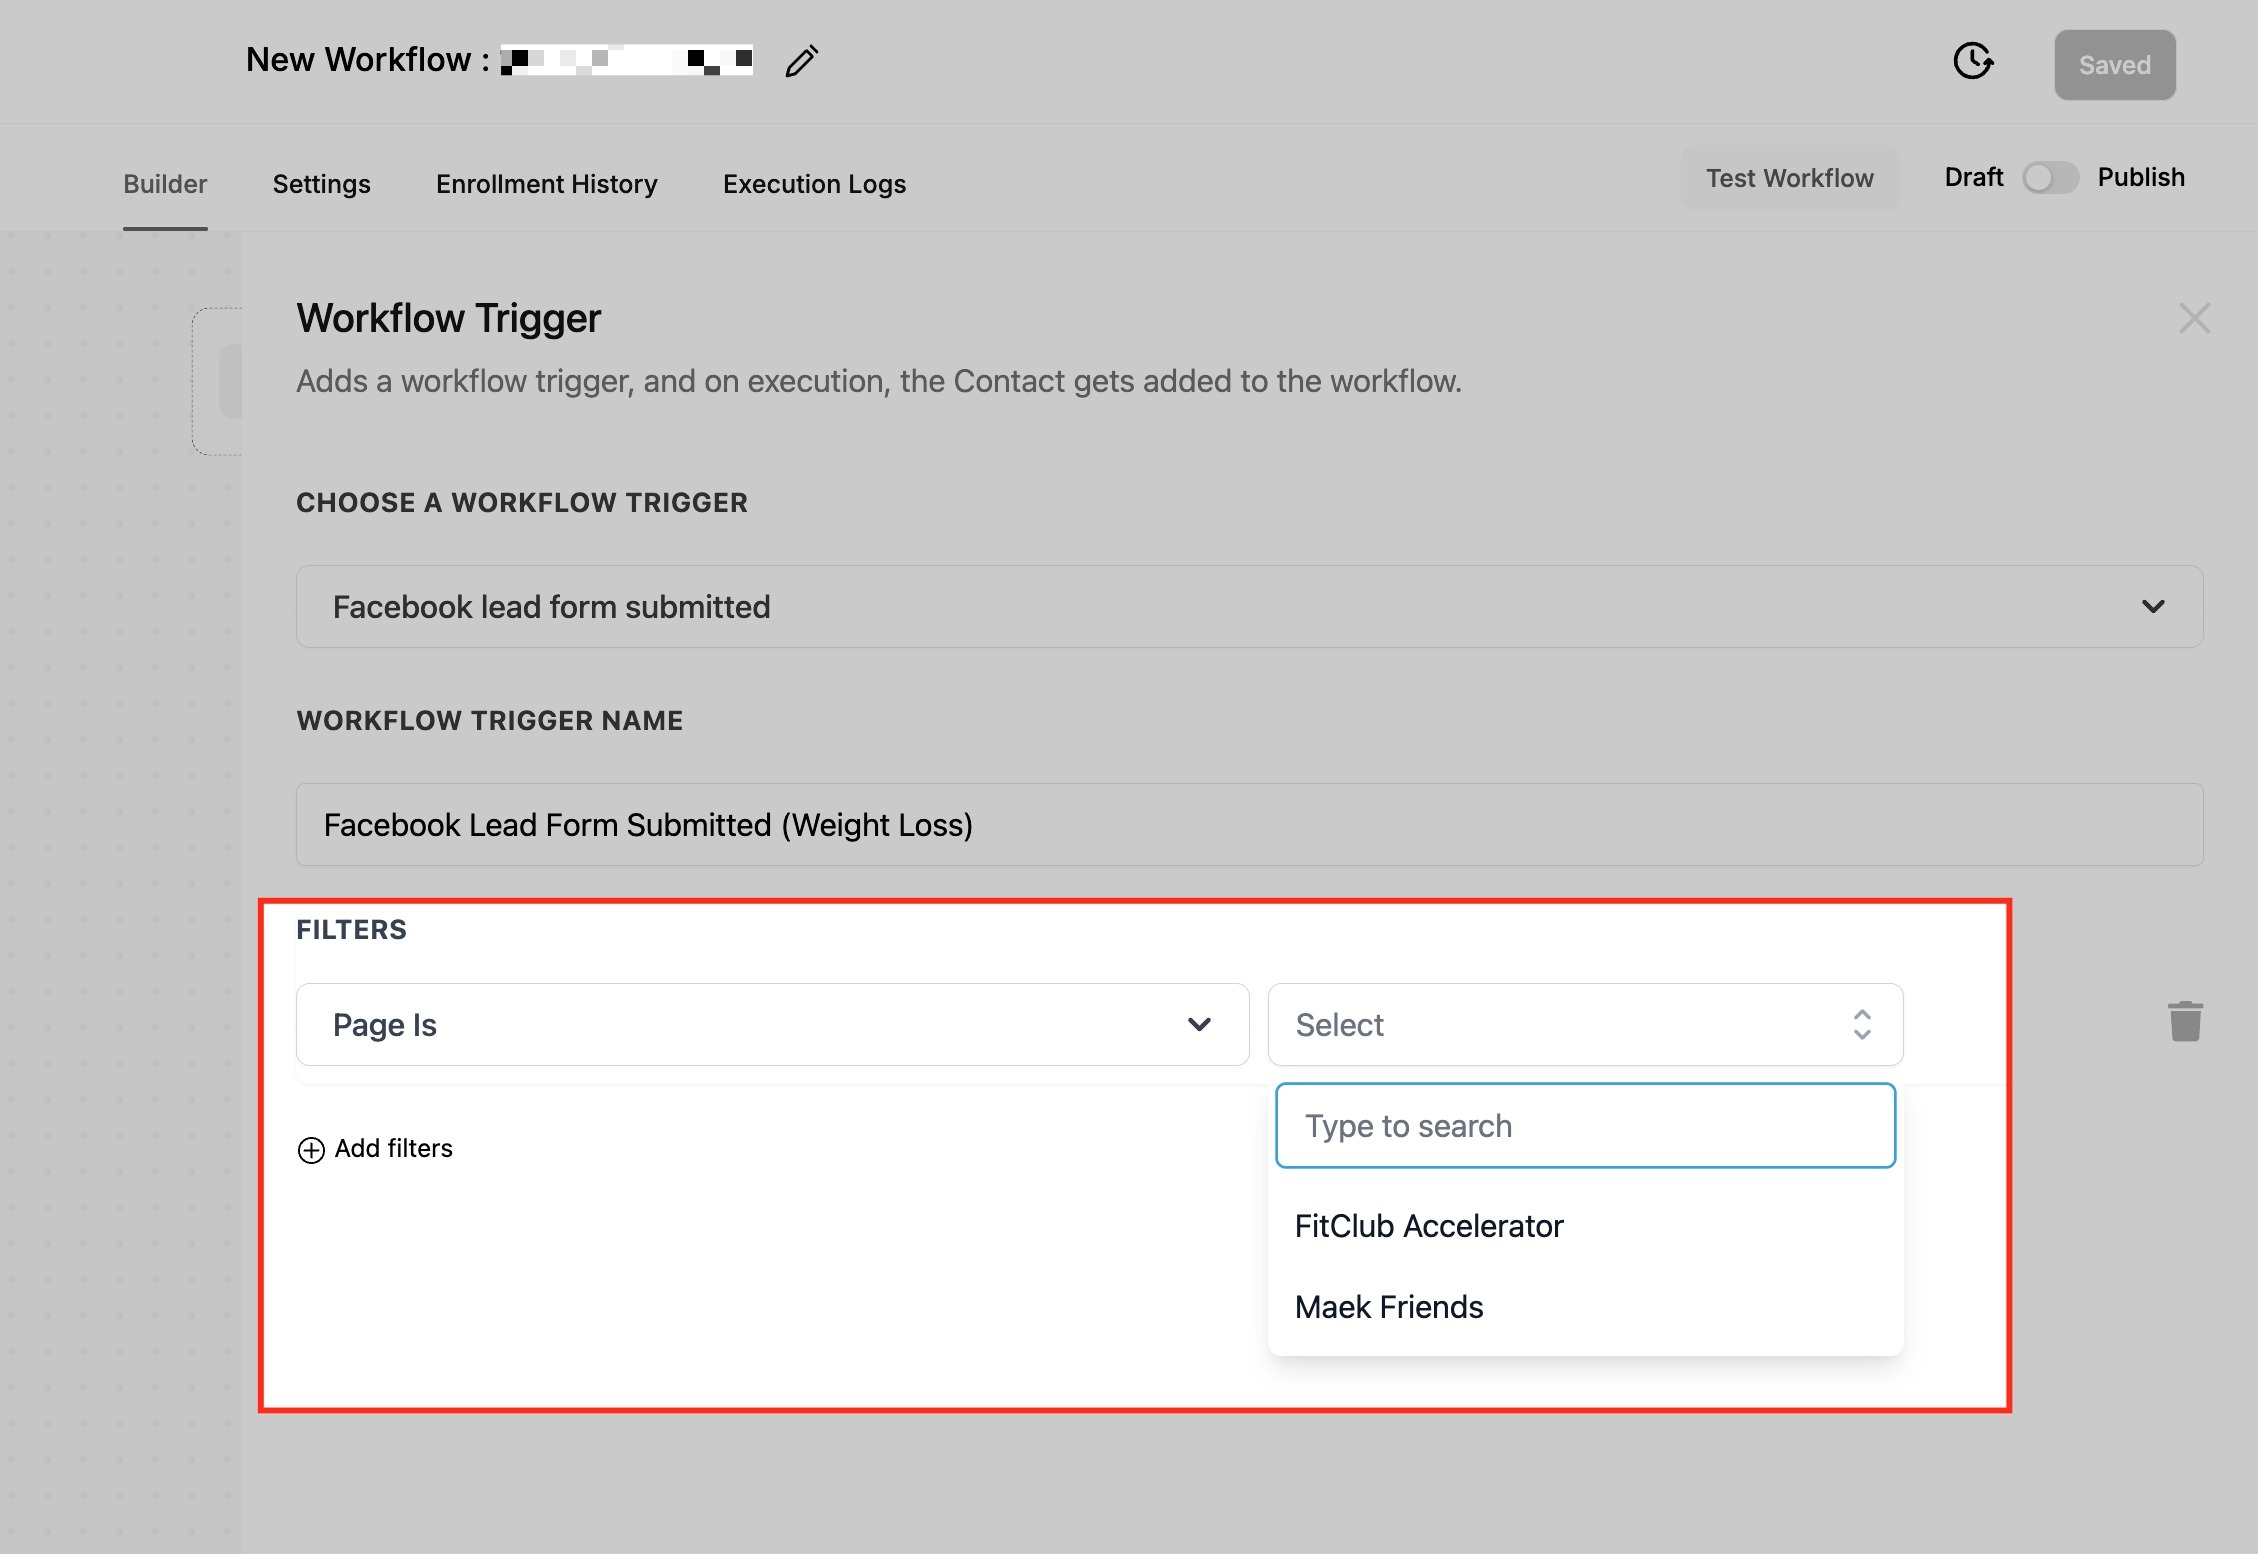Focus the Type to search field
The height and width of the screenshot is (1554, 2258).
[x=1585, y=1126]
